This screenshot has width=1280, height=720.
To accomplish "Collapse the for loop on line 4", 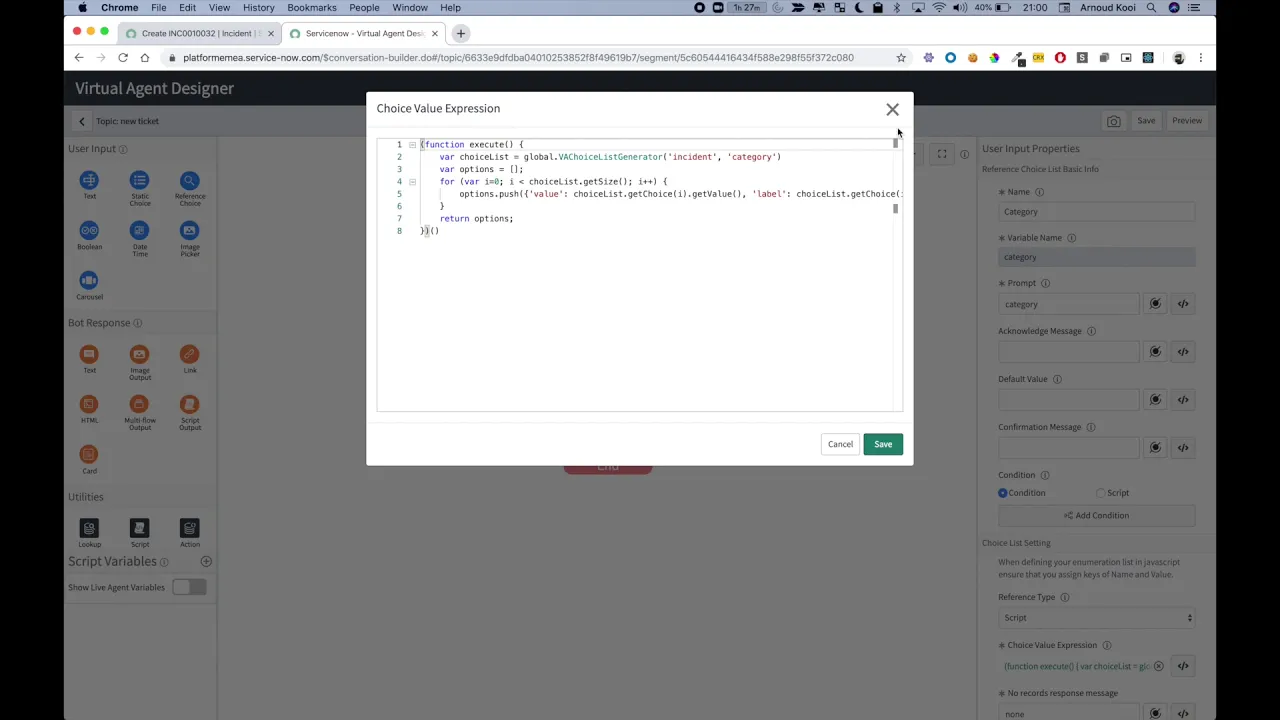I will tap(412, 181).
